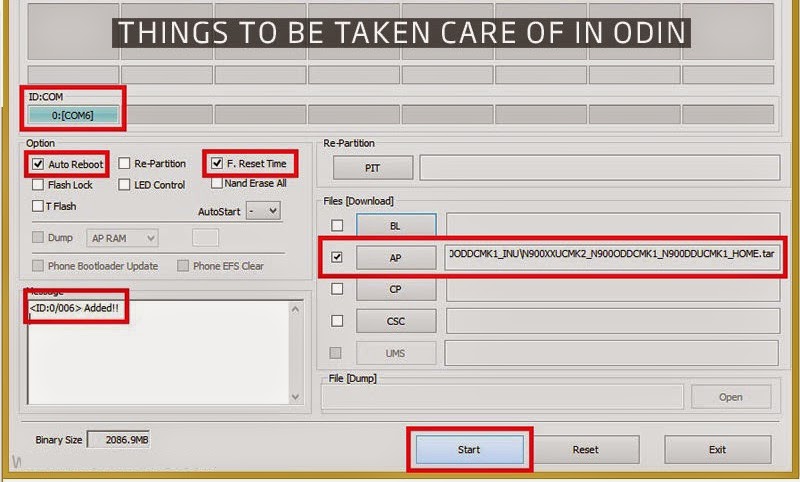Tick the CSC file checkbox
800x482 pixels.
337,321
